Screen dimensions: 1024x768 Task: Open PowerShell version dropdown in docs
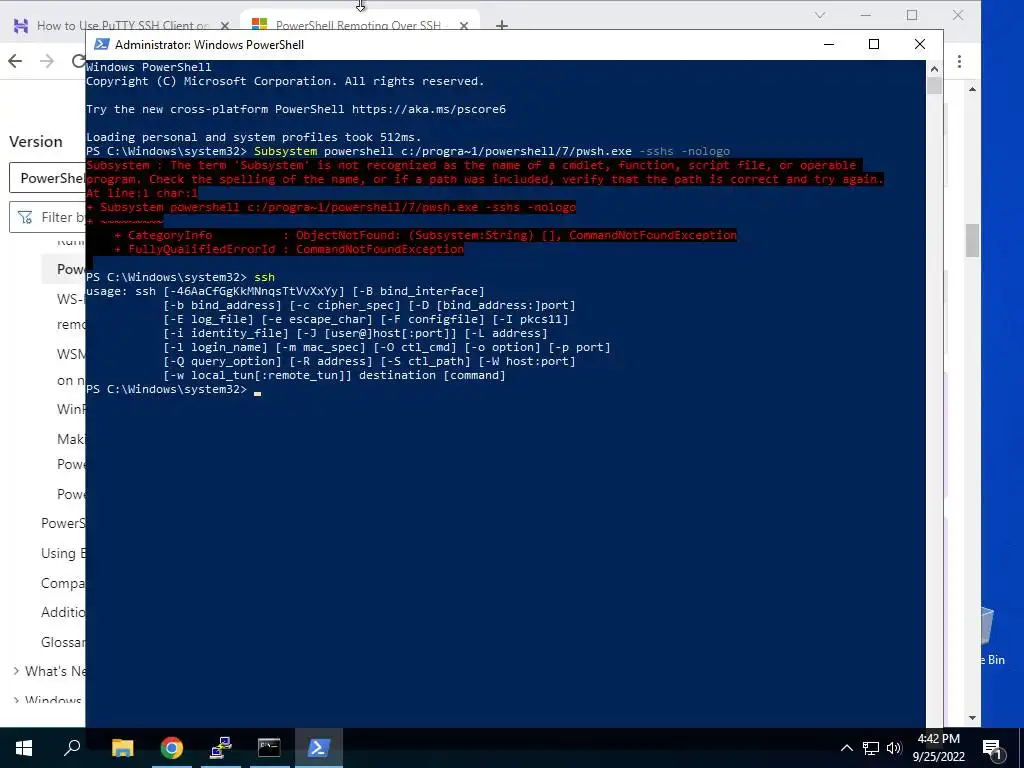(47, 178)
